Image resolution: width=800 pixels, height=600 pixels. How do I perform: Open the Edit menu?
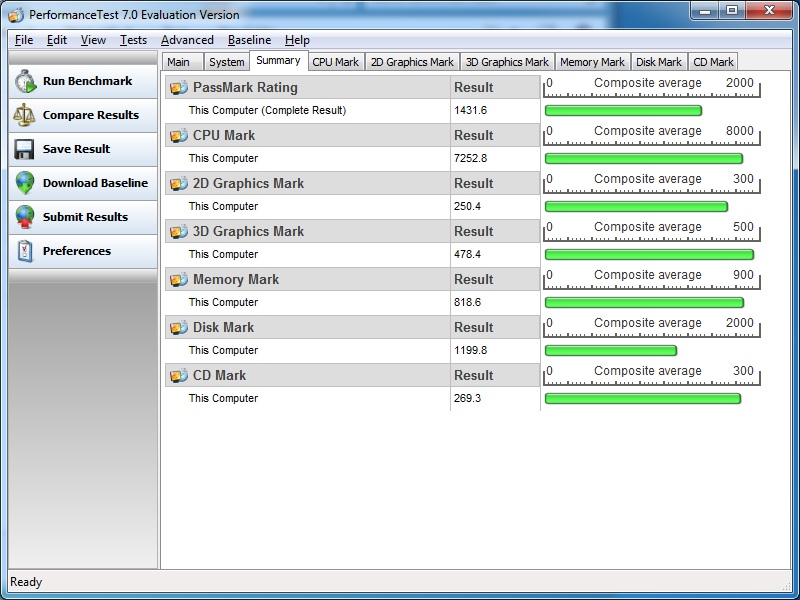[57, 40]
